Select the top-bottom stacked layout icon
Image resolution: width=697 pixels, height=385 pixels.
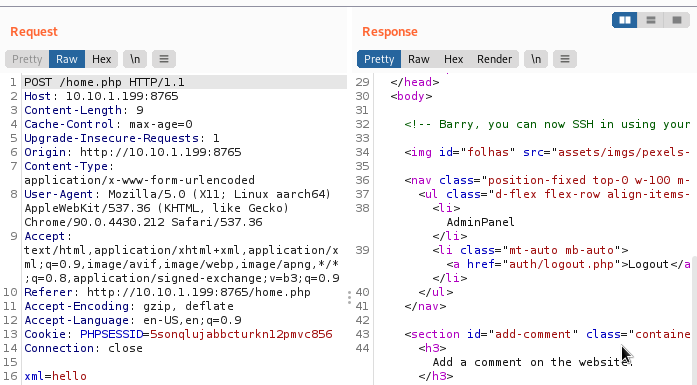pos(651,20)
